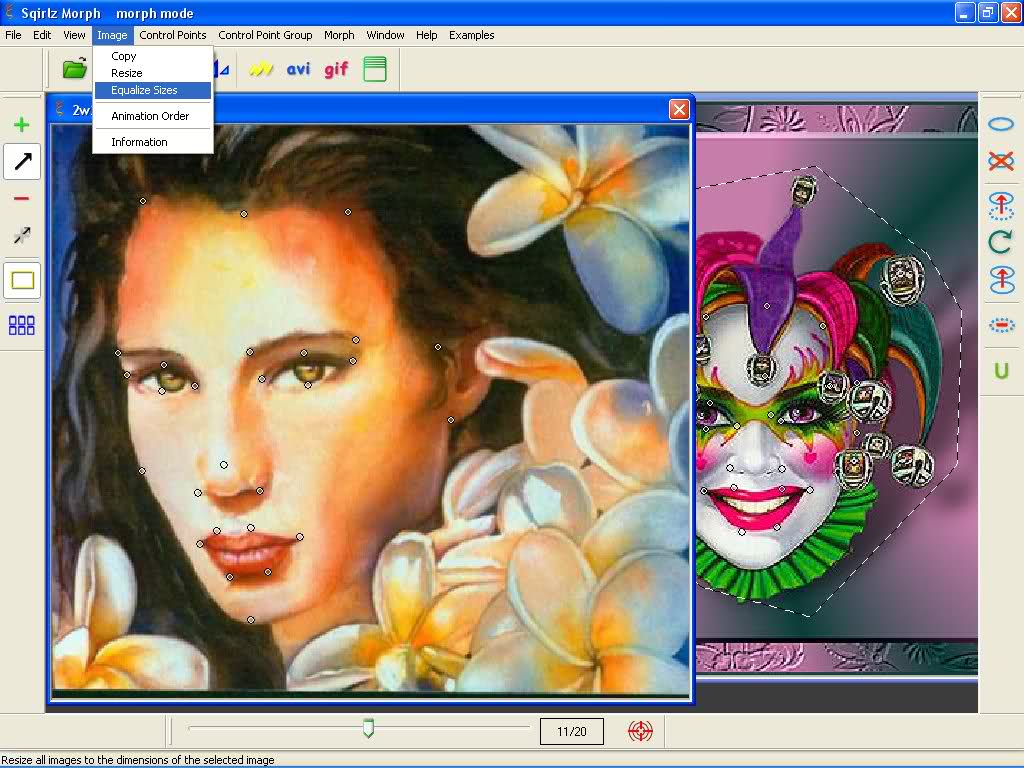
Task: Click the blue double-ellipse red arrow icon
Action: [1001, 280]
